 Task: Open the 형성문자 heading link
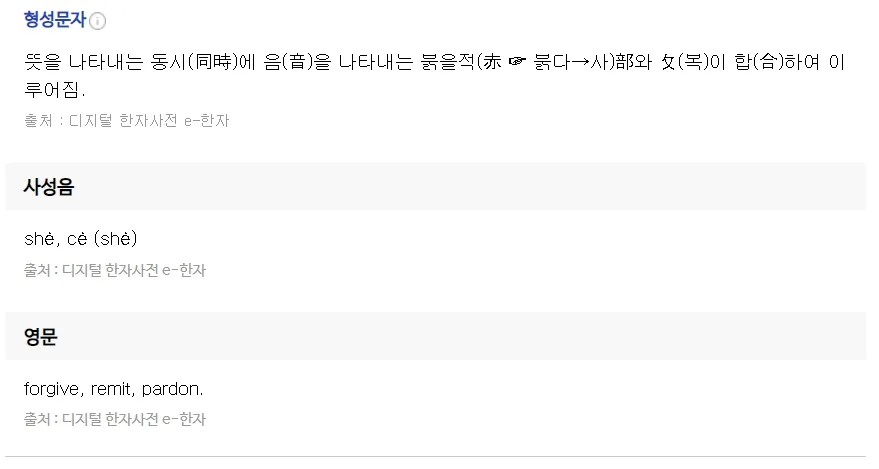[x=54, y=20]
